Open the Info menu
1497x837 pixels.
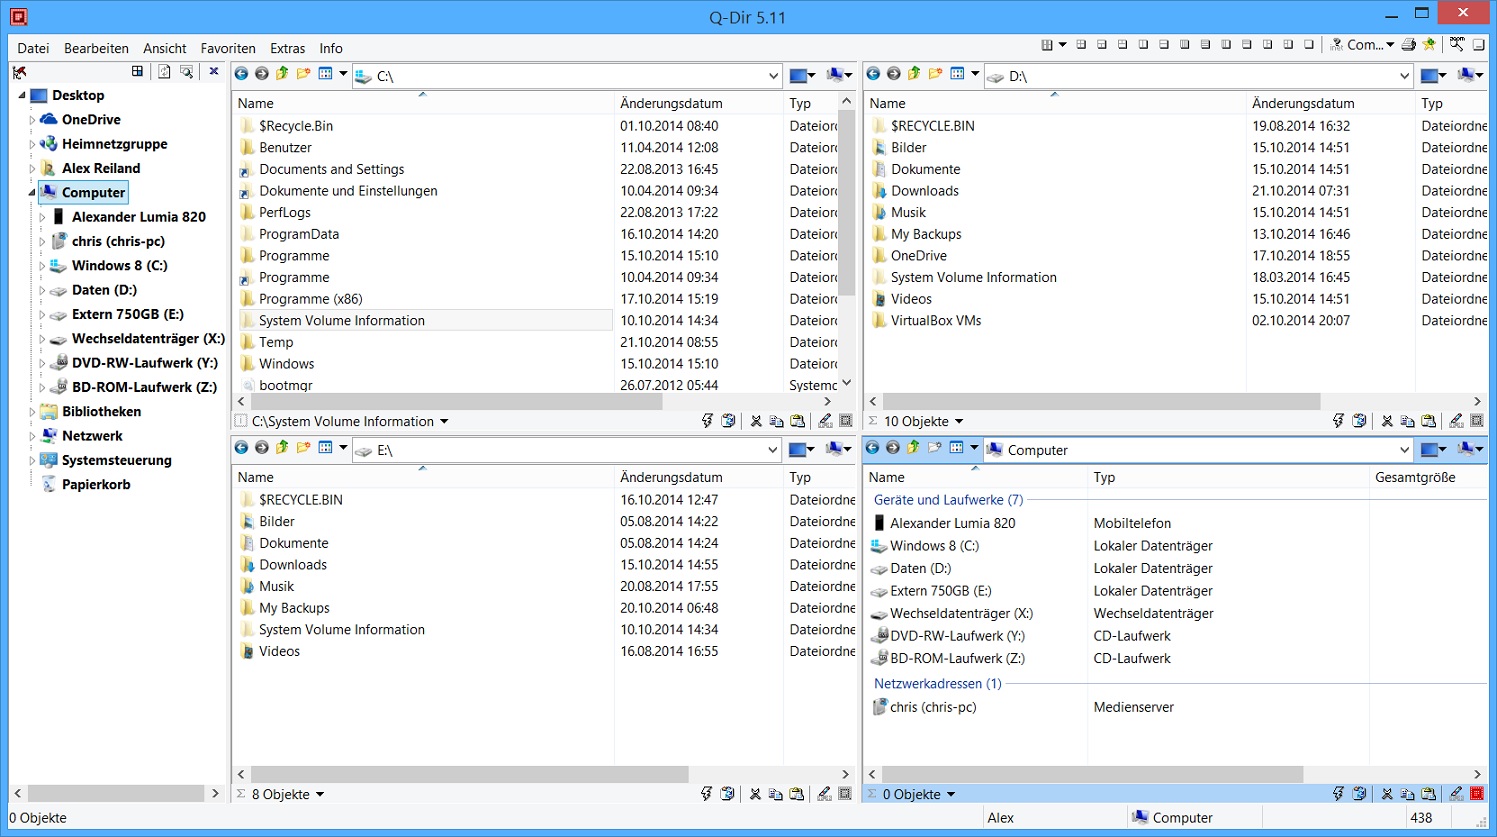pyautogui.click(x=331, y=48)
